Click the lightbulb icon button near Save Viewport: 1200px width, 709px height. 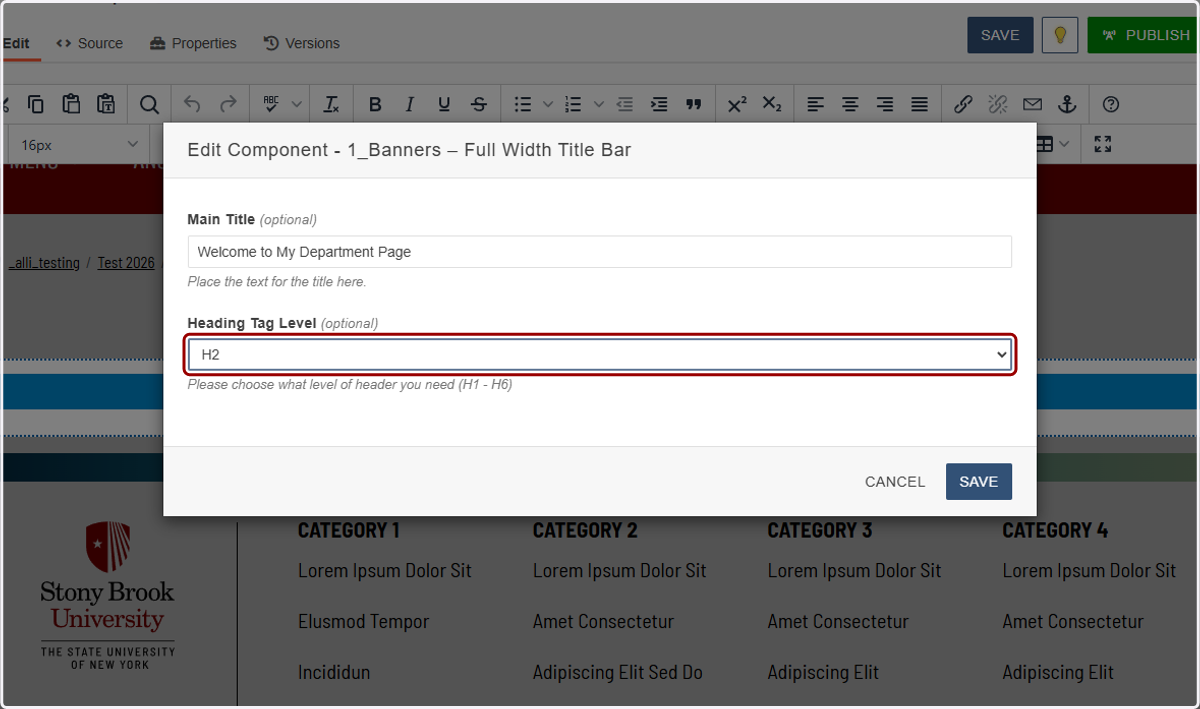tap(1060, 35)
